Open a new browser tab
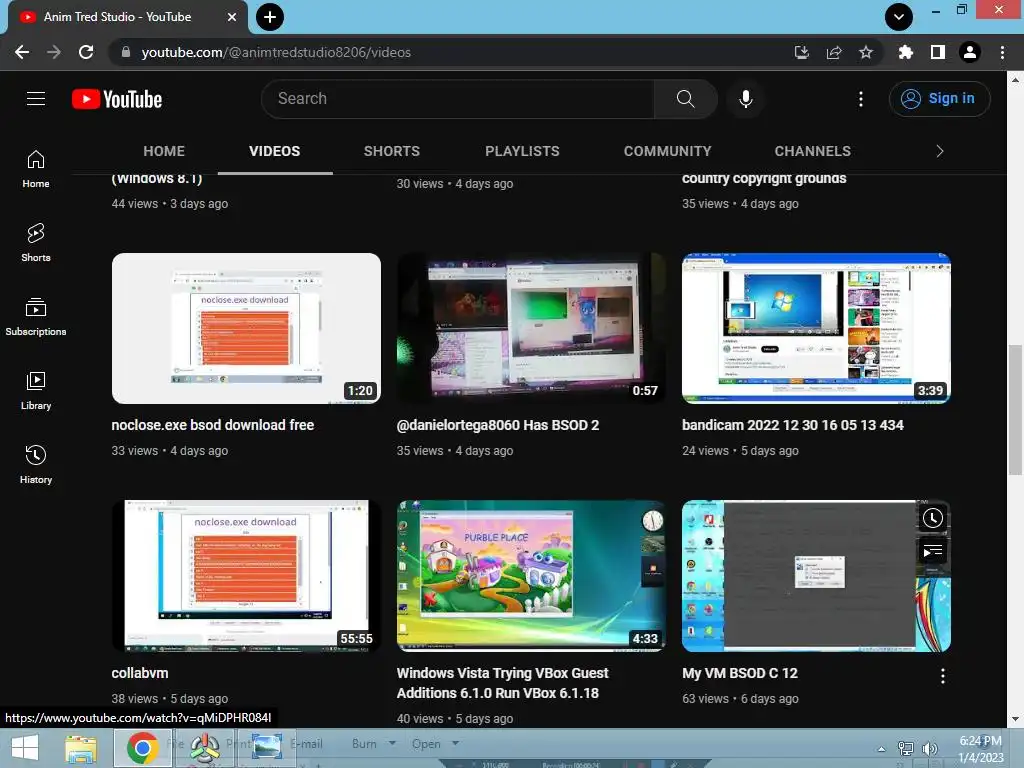 [x=270, y=17]
